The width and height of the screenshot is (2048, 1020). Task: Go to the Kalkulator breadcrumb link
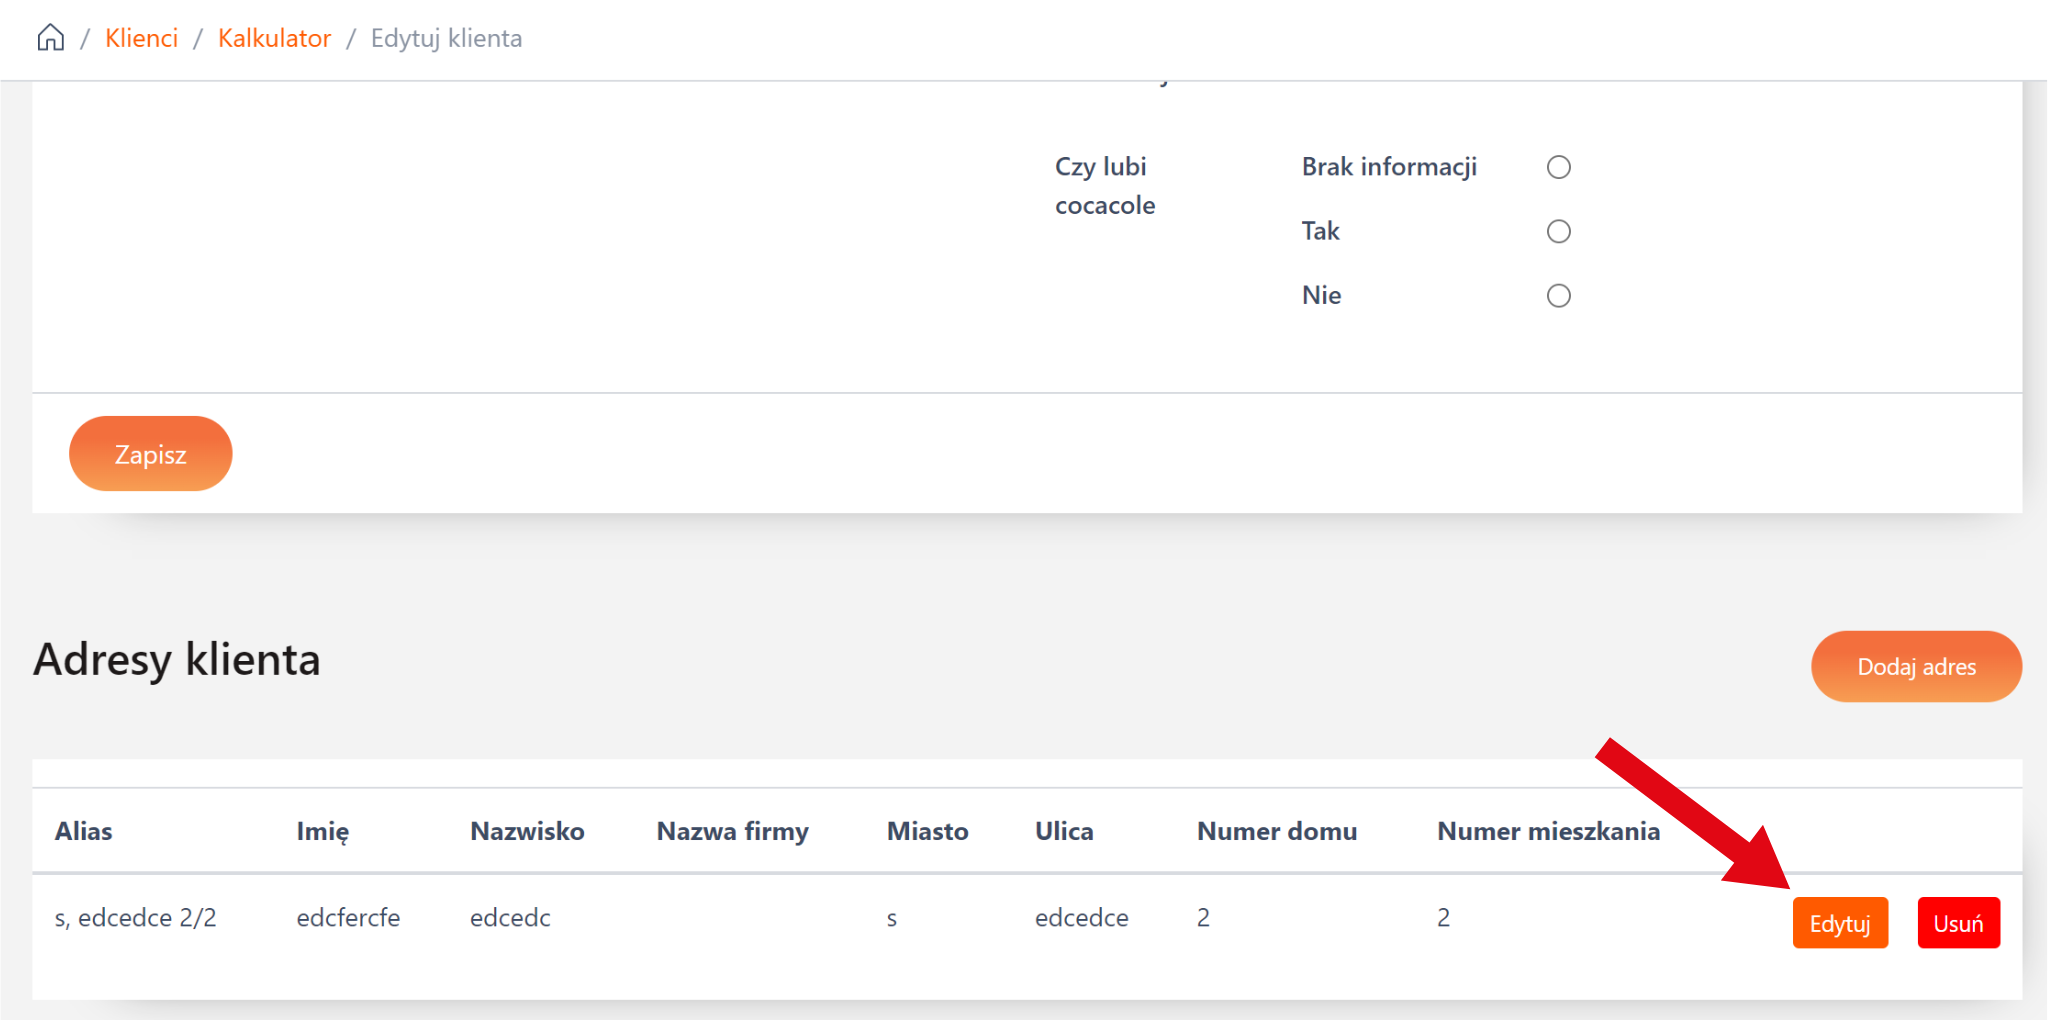[274, 38]
